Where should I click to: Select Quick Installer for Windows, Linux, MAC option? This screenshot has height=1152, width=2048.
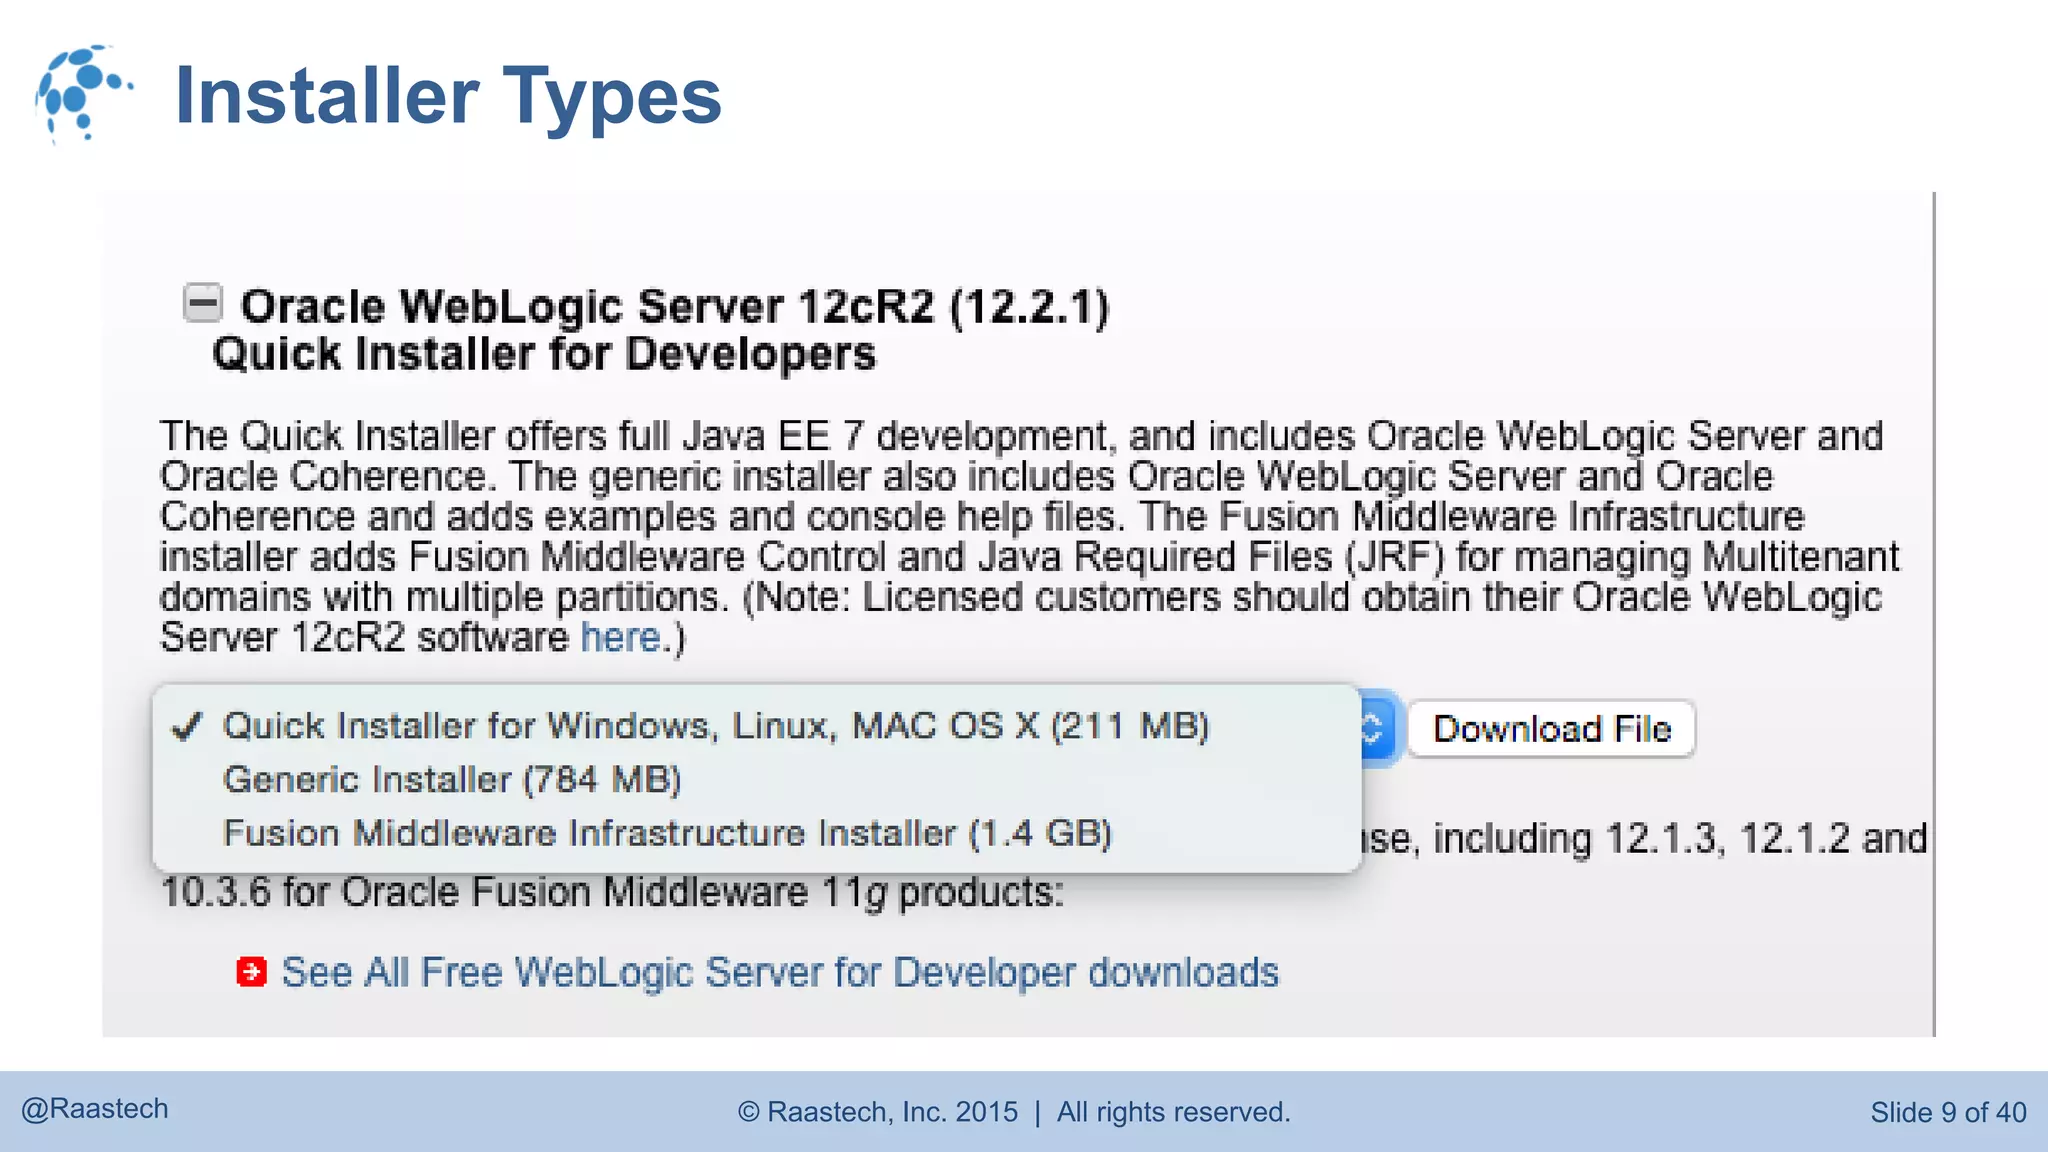715,726
